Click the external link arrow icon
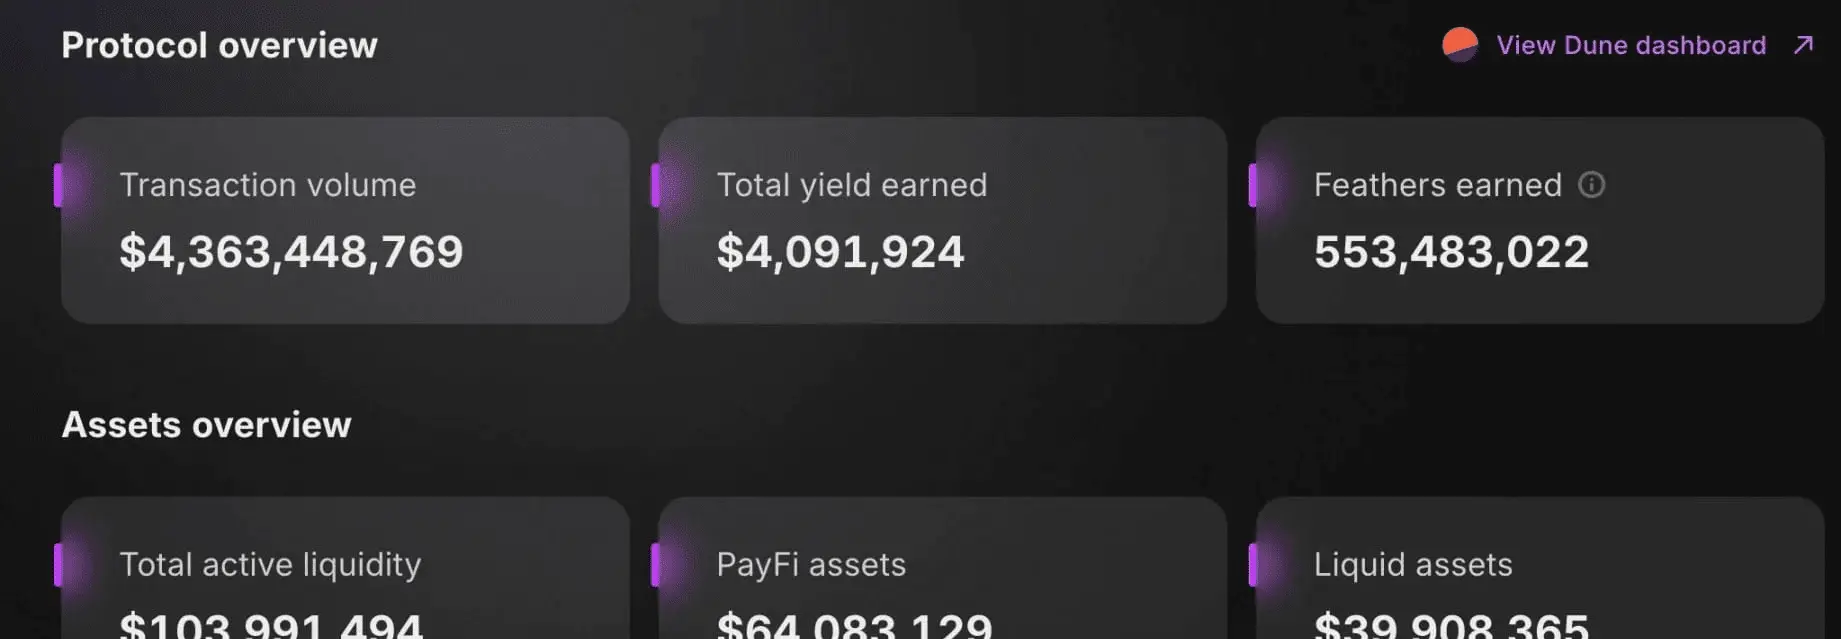 [x=1803, y=45]
